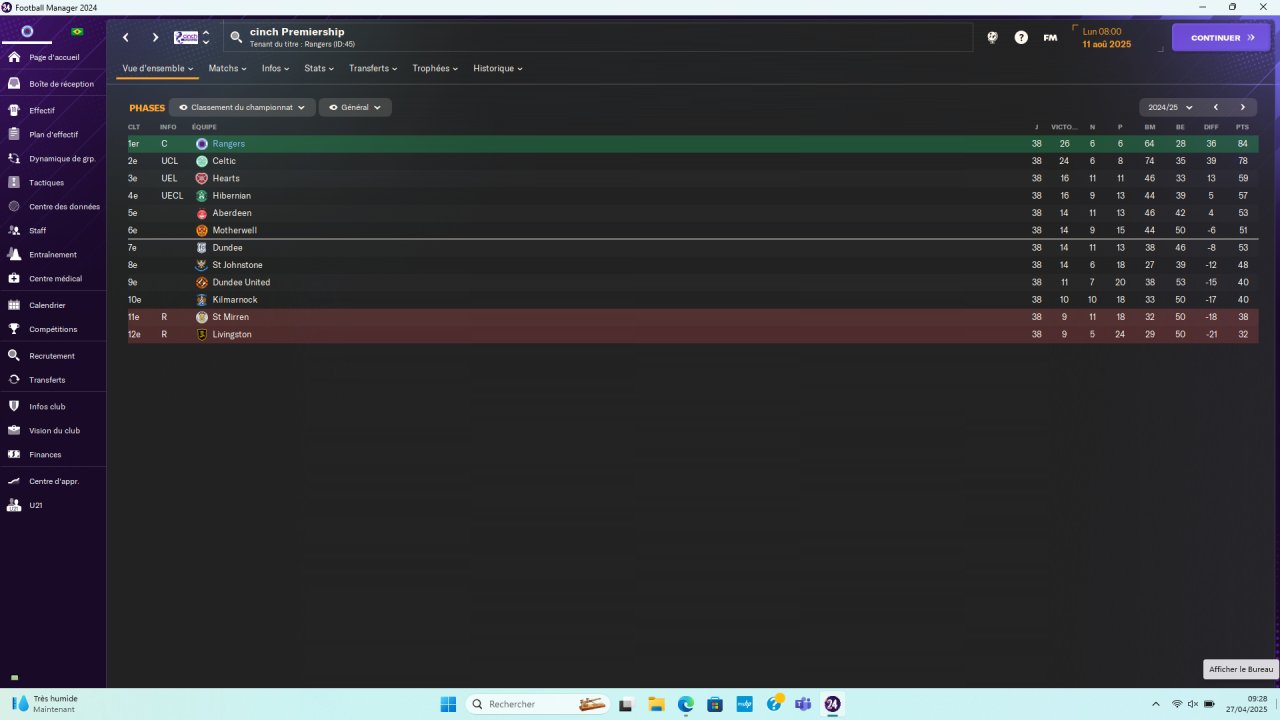Click St Mirren's 38 points value
Screen dimensions: 1280x720
point(1242,317)
